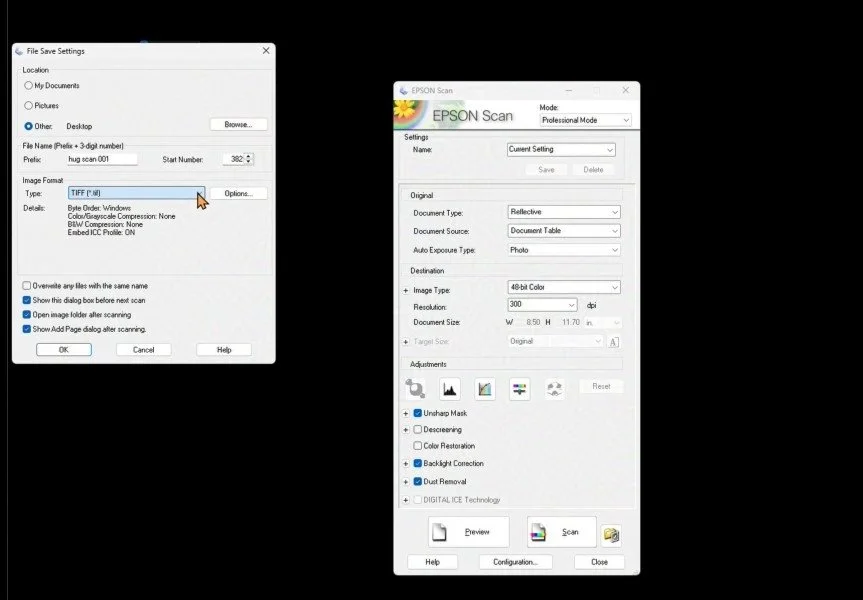This screenshot has height=600, width=863.
Task: Open the Image Adjustment sliders icon
Action: pos(520,389)
